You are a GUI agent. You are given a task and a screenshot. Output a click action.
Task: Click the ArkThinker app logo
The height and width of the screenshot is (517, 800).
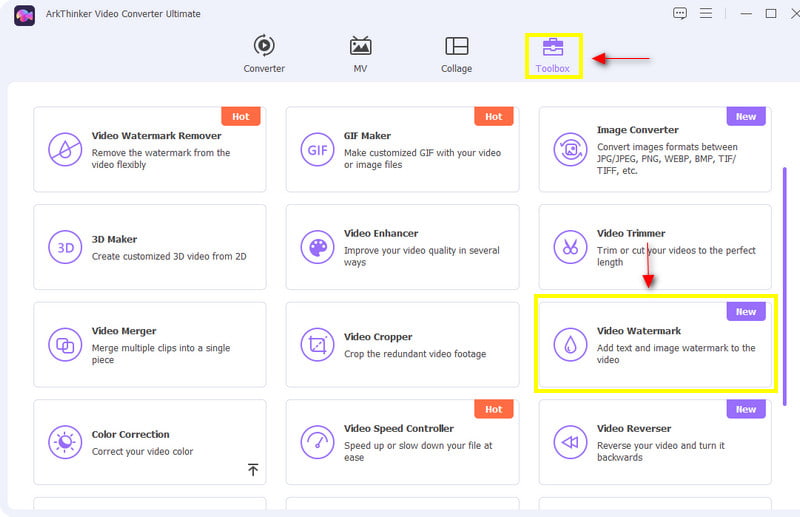pyautogui.click(x=24, y=15)
